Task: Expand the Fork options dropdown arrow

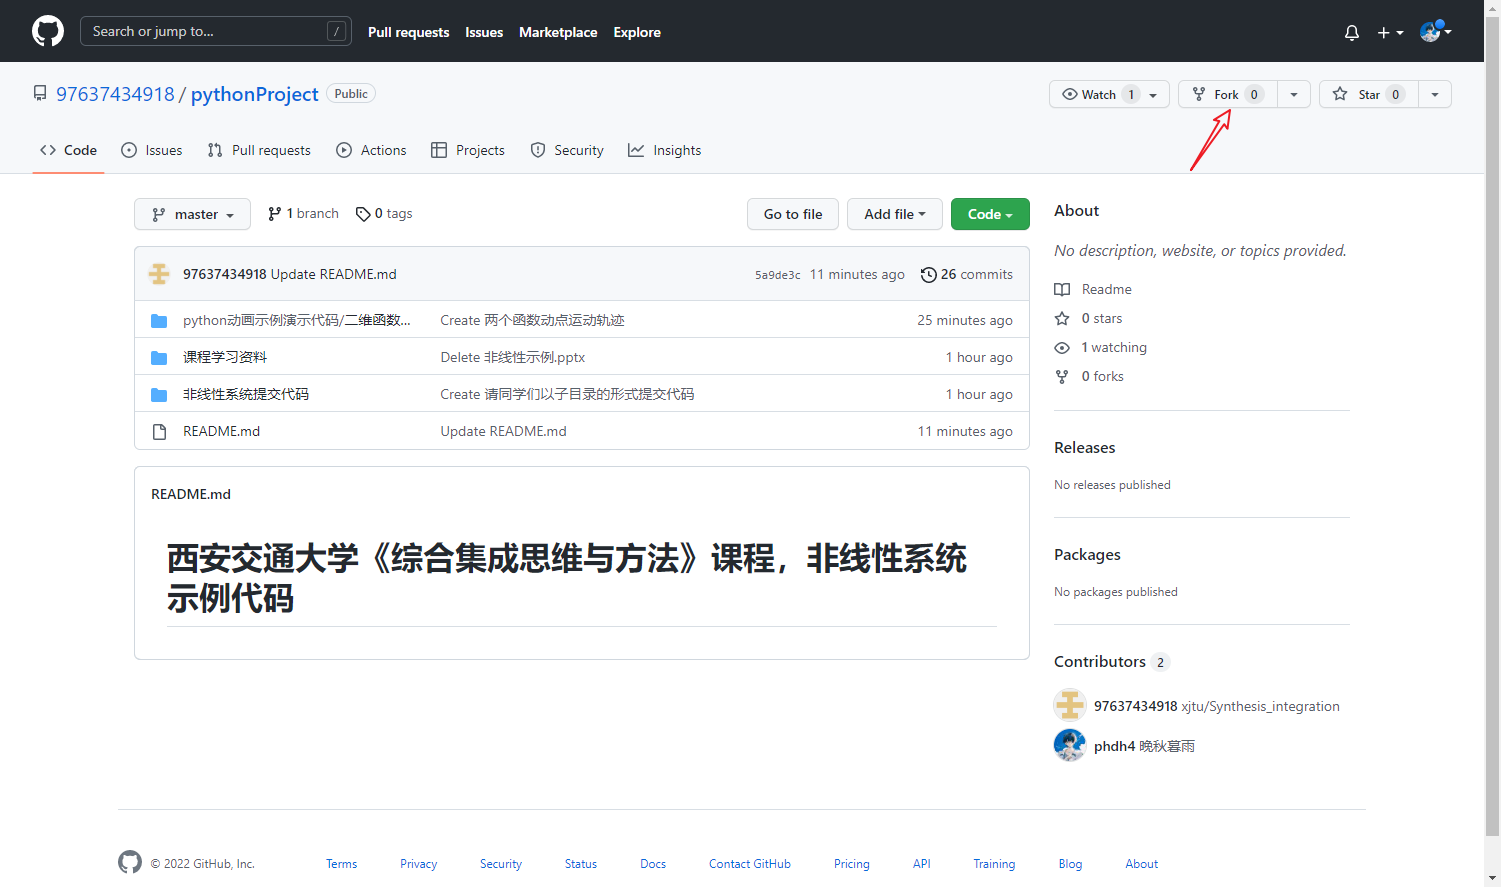Action: click(1294, 94)
